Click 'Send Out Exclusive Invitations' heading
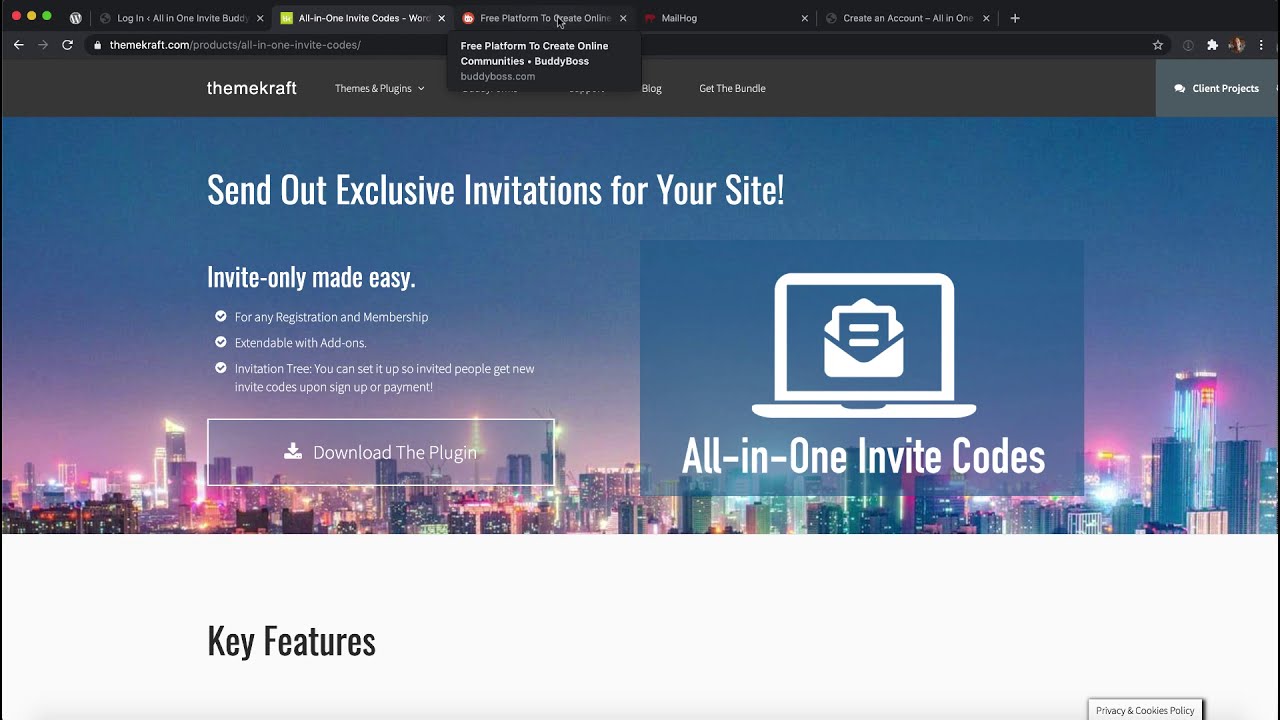 pyautogui.click(x=495, y=190)
